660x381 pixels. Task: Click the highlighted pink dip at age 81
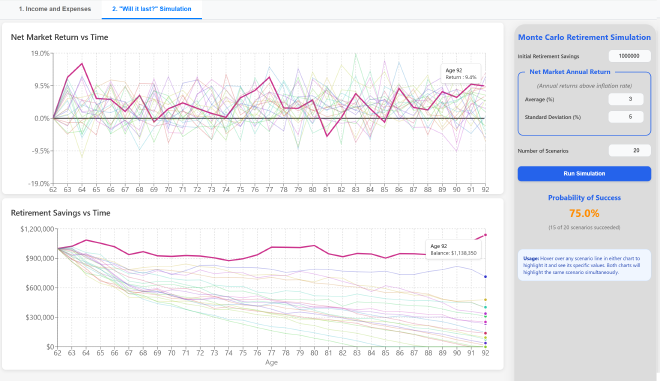[x=327, y=136]
